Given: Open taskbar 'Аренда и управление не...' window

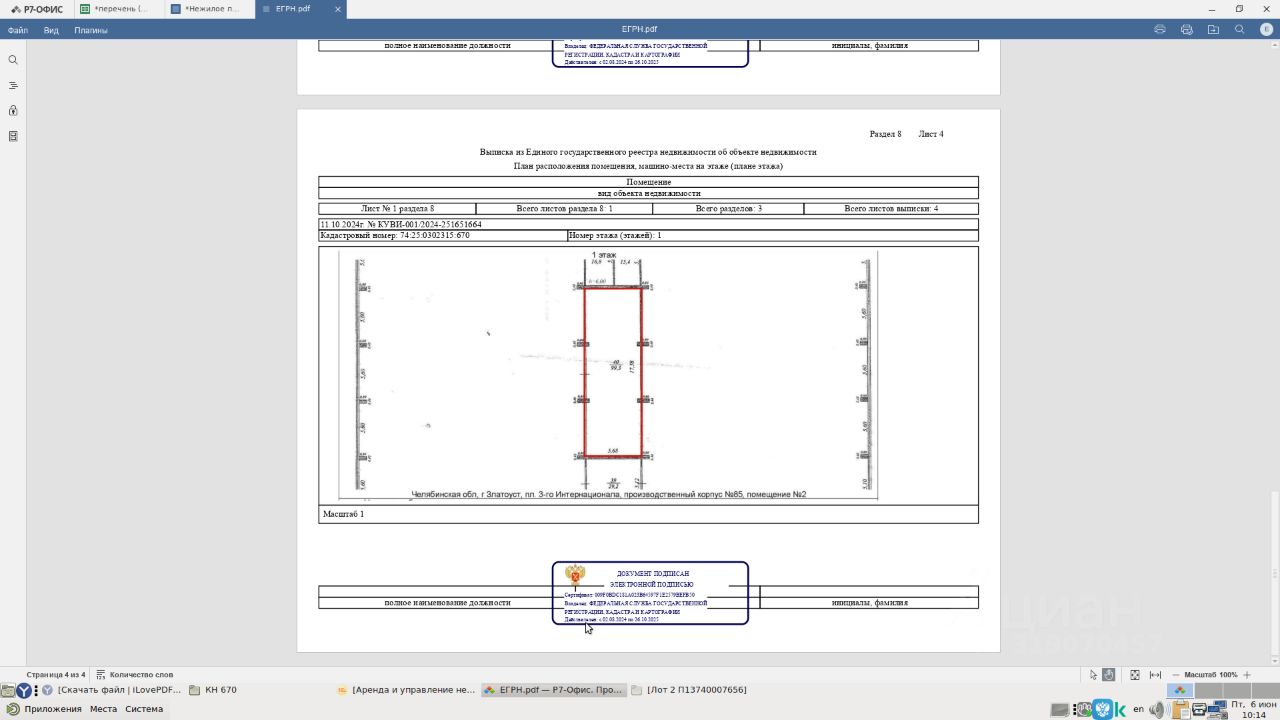Looking at the screenshot, I should pyautogui.click(x=406, y=690).
